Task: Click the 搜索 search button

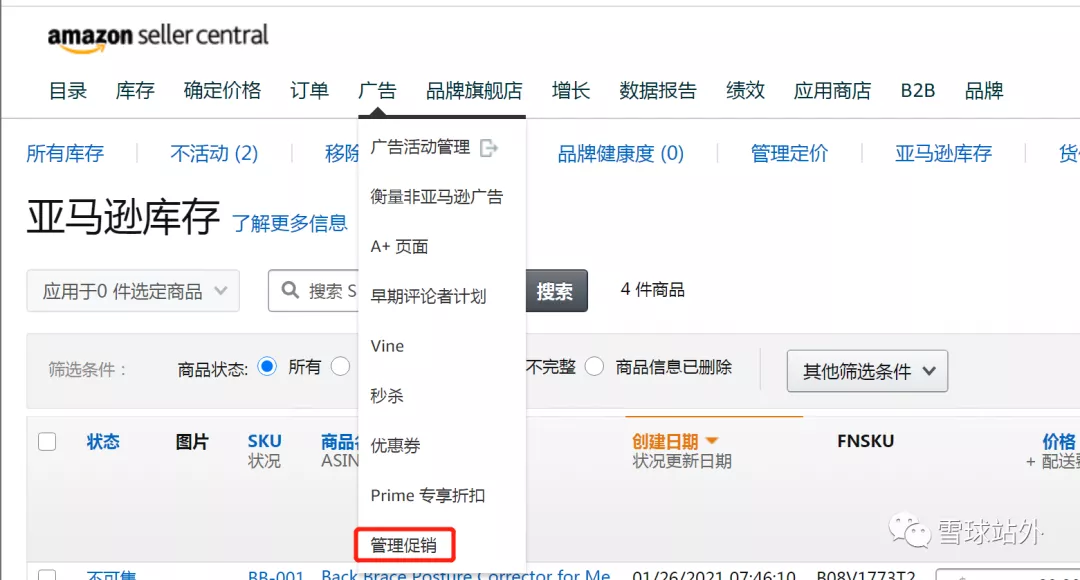Action: click(x=556, y=291)
